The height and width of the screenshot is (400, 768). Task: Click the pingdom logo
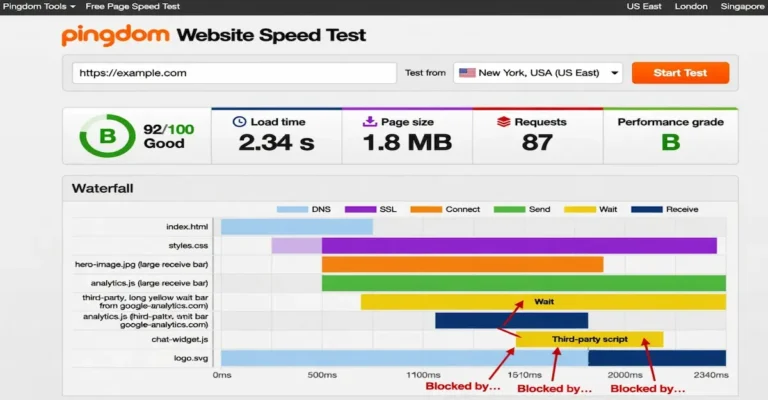tap(116, 35)
